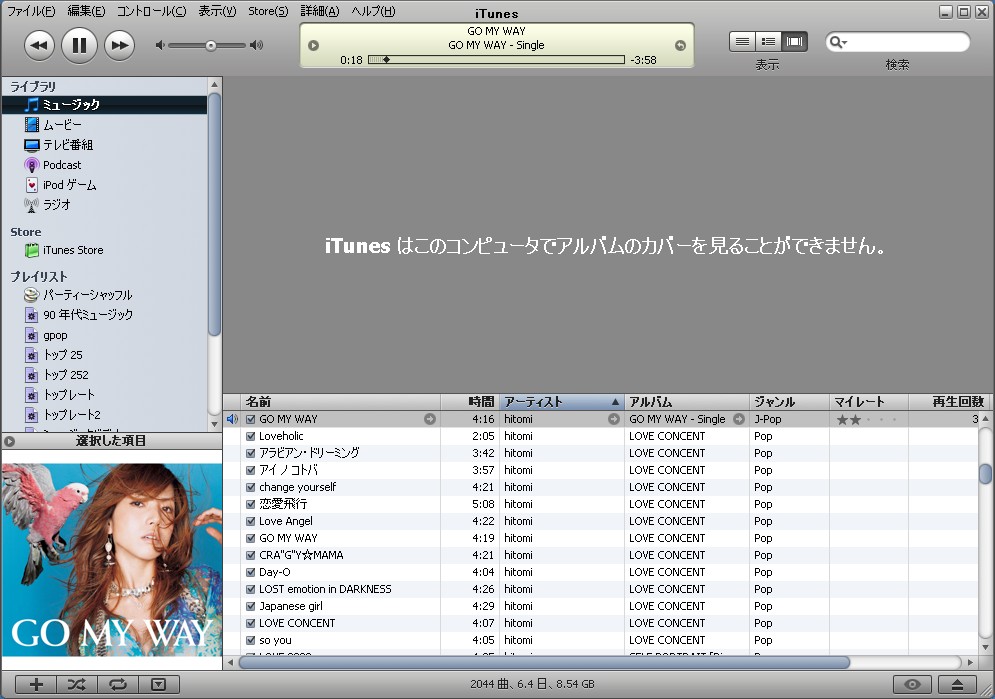Click the eject disc button
The width and height of the screenshot is (995, 699).
[x=958, y=684]
